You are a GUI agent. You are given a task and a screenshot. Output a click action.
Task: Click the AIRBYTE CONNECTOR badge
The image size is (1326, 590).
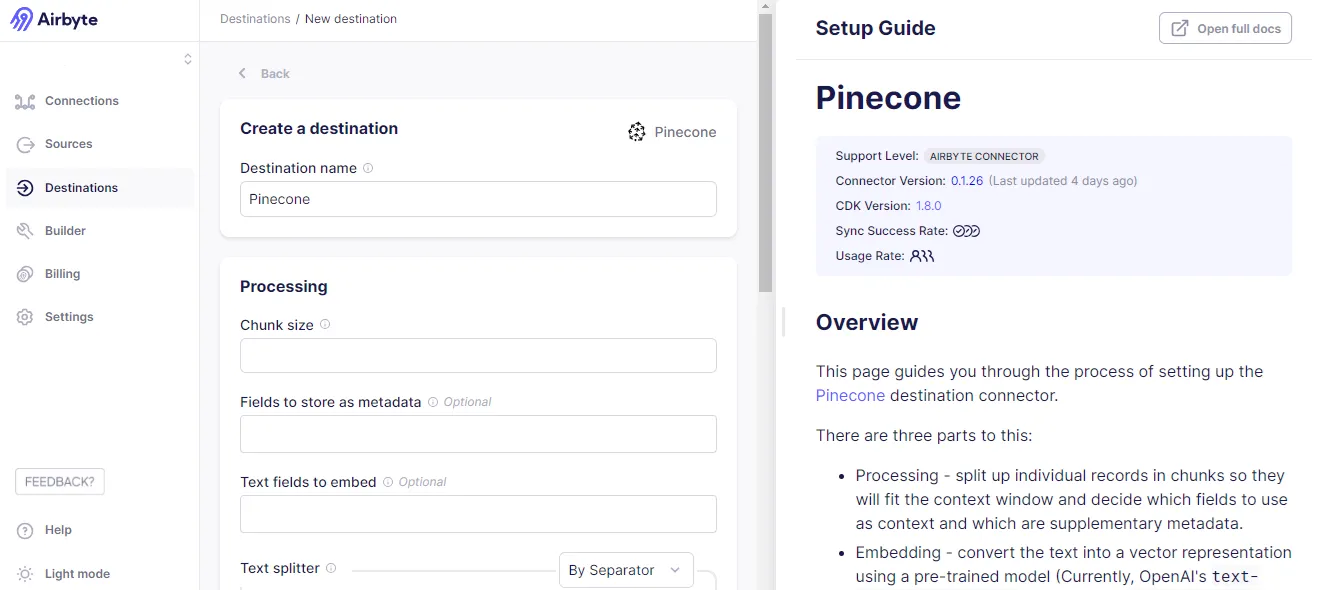click(984, 156)
